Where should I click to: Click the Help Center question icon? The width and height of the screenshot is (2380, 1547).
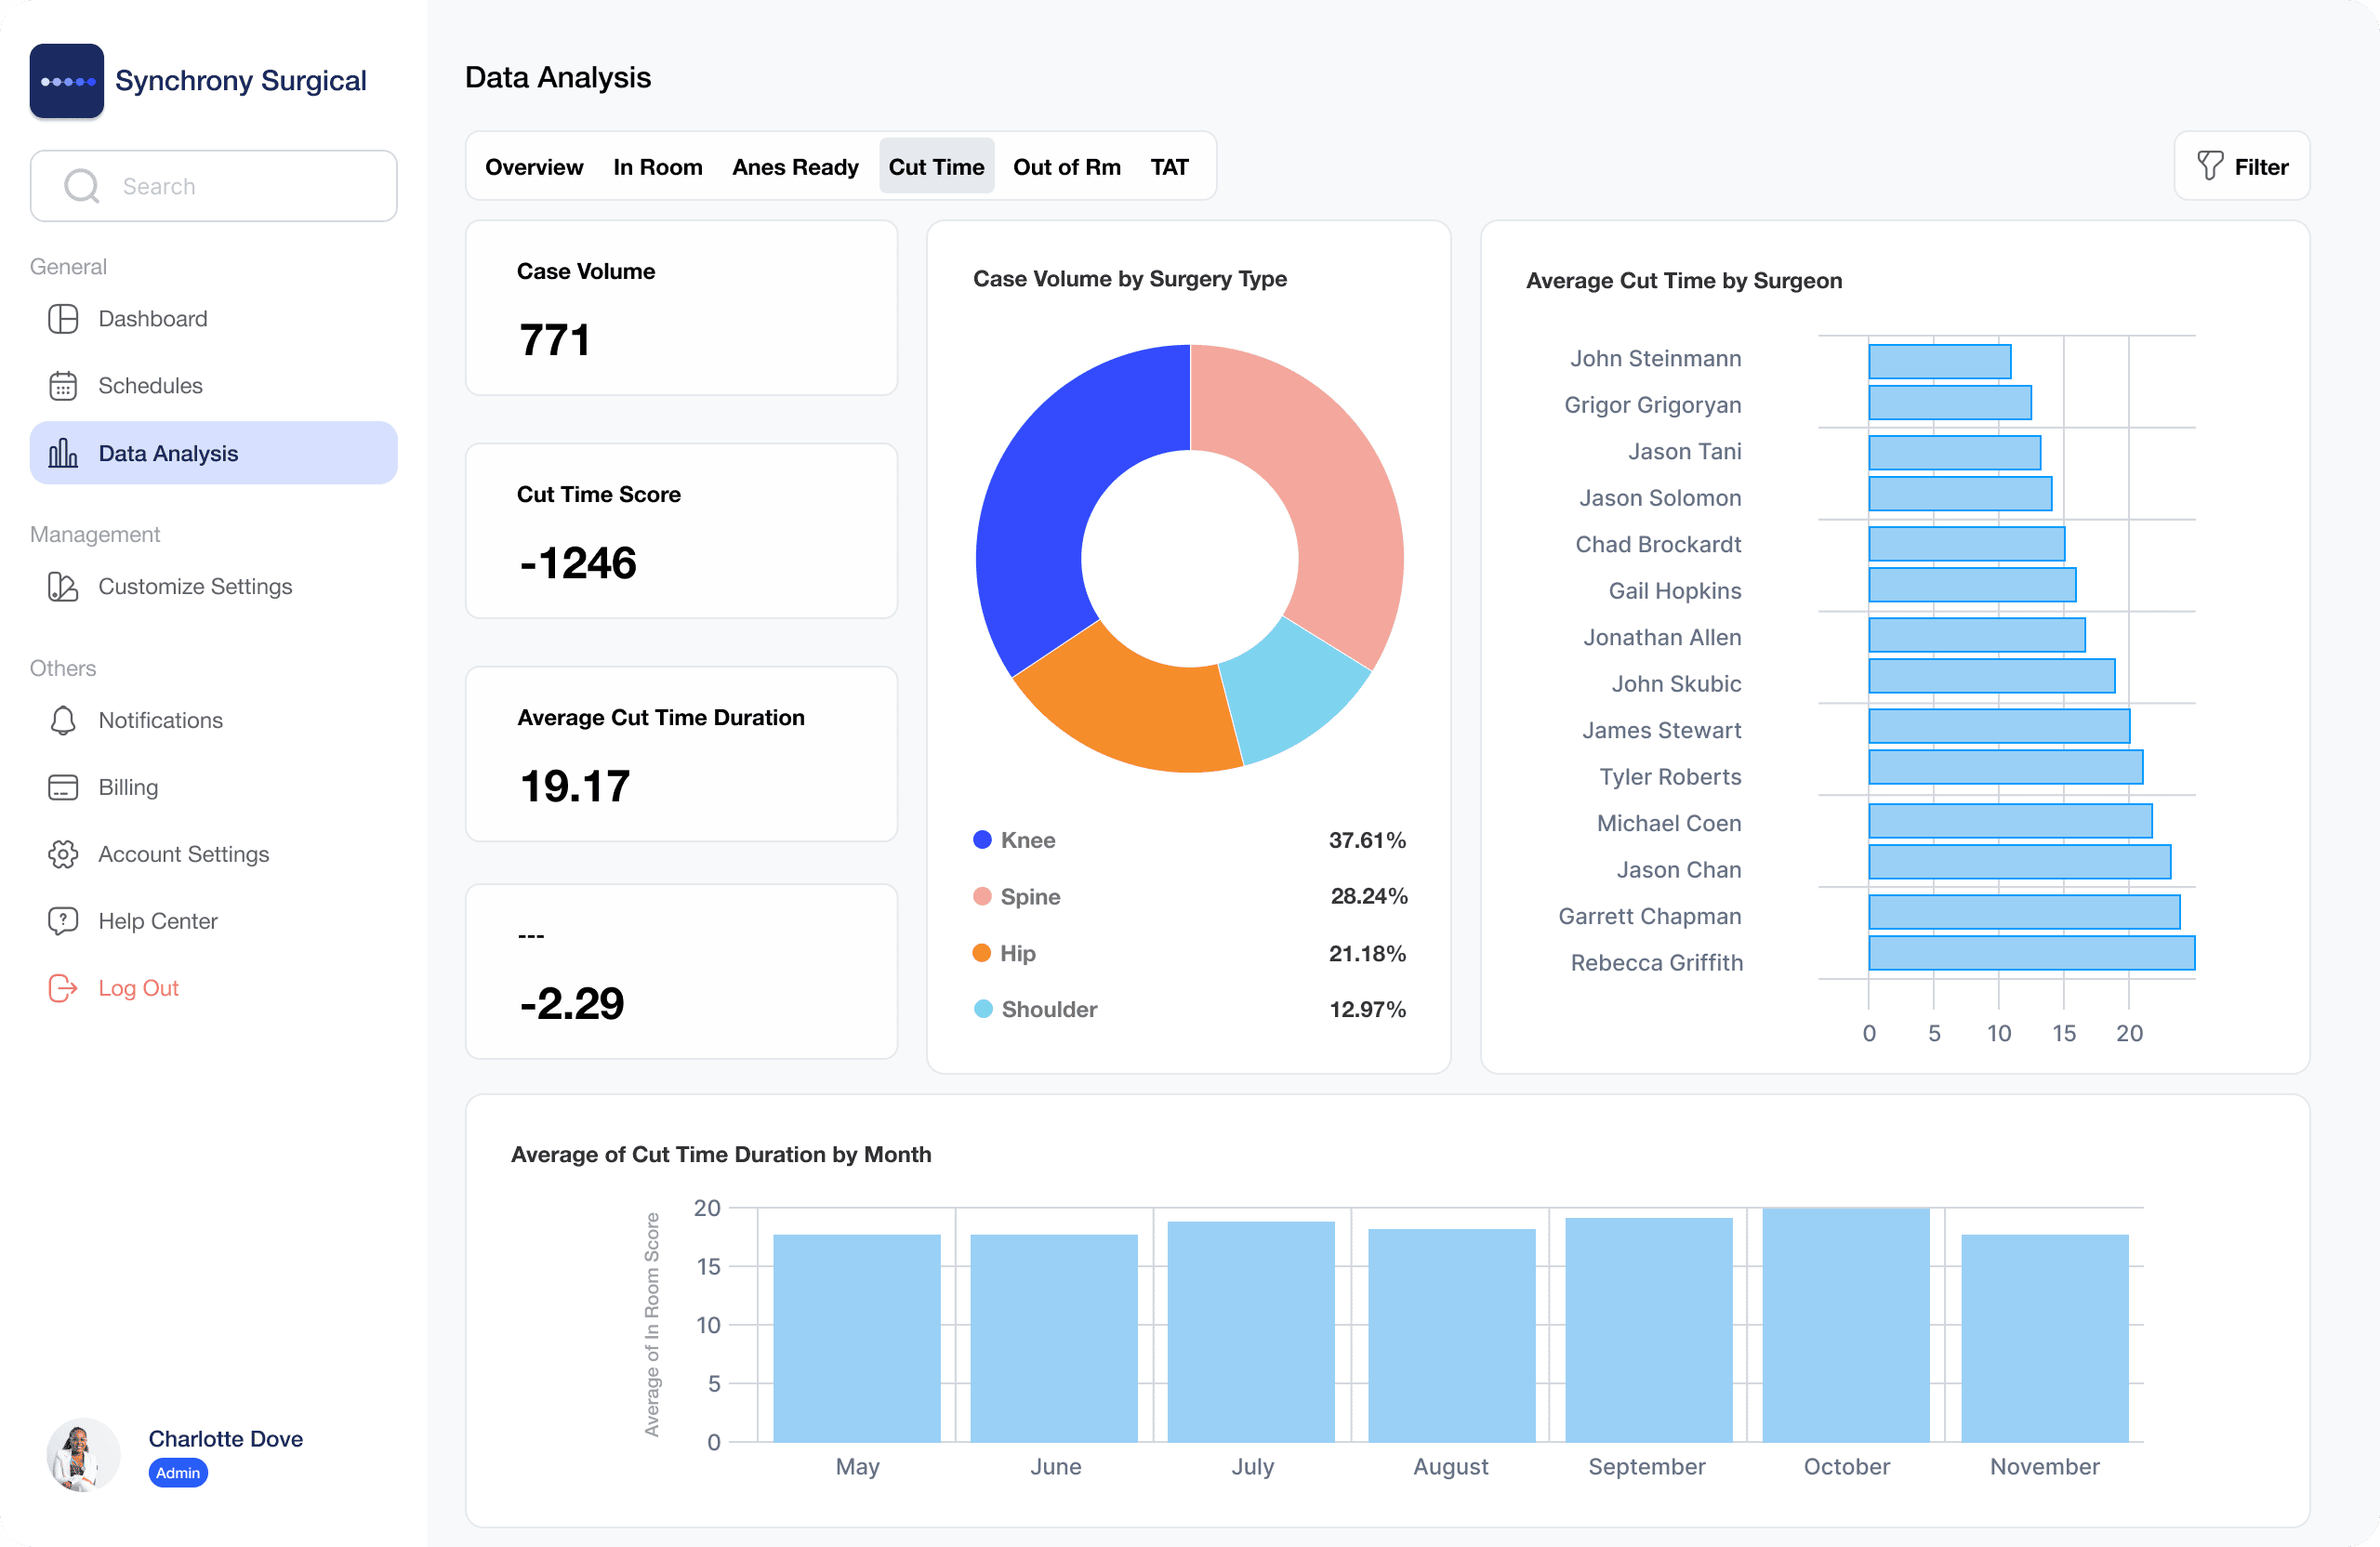[63, 920]
